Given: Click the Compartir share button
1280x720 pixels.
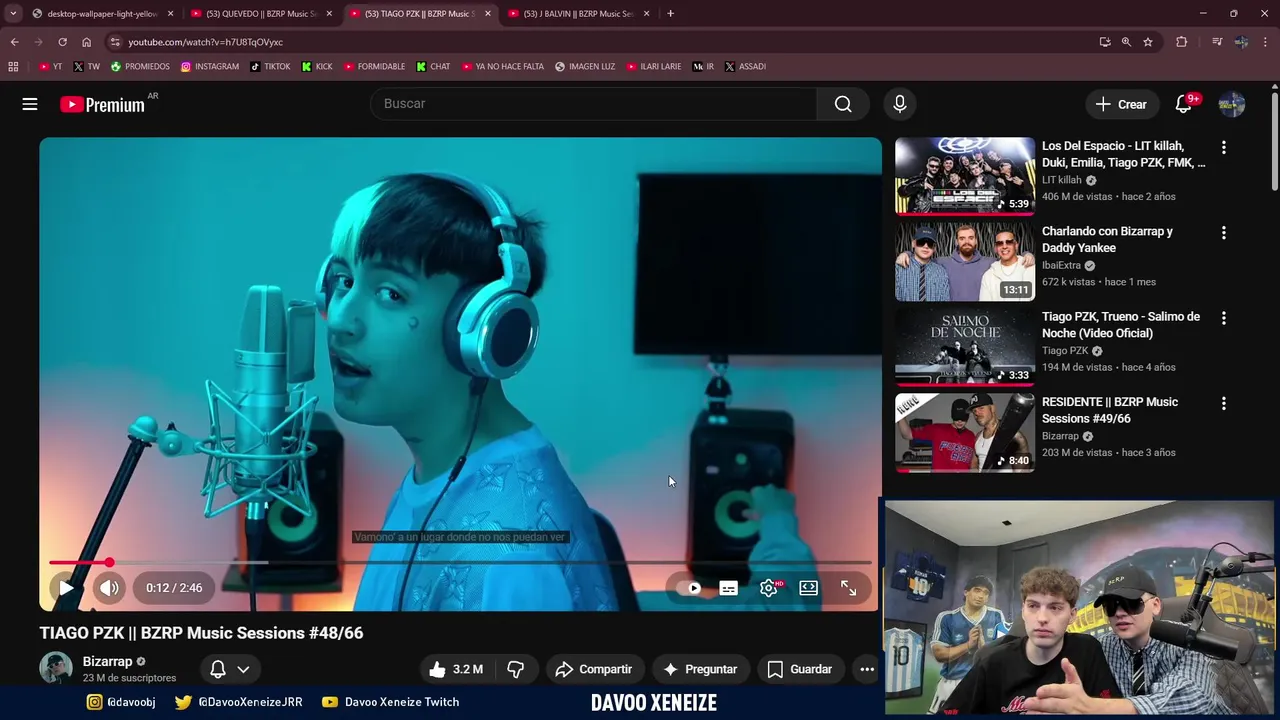Looking at the screenshot, I should tap(594, 669).
